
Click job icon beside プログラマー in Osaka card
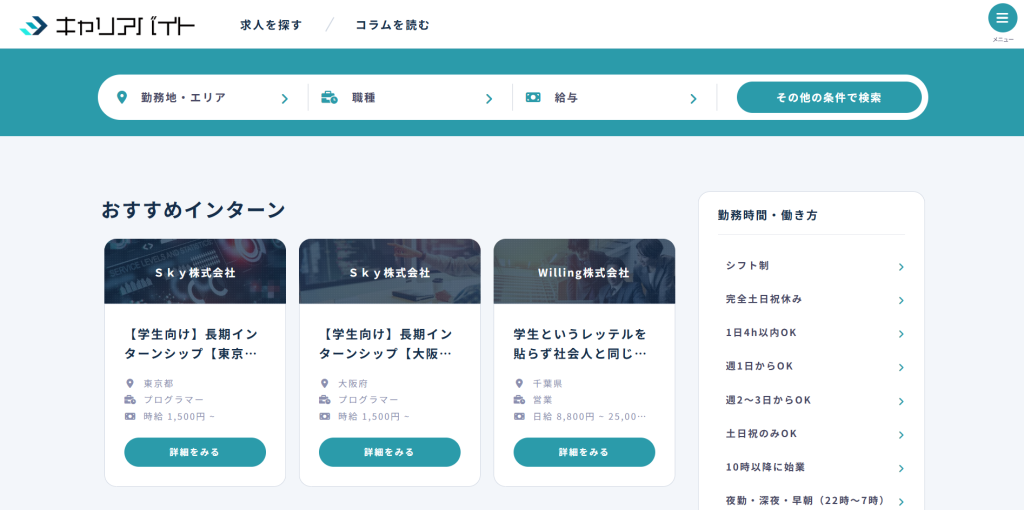pos(325,400)
